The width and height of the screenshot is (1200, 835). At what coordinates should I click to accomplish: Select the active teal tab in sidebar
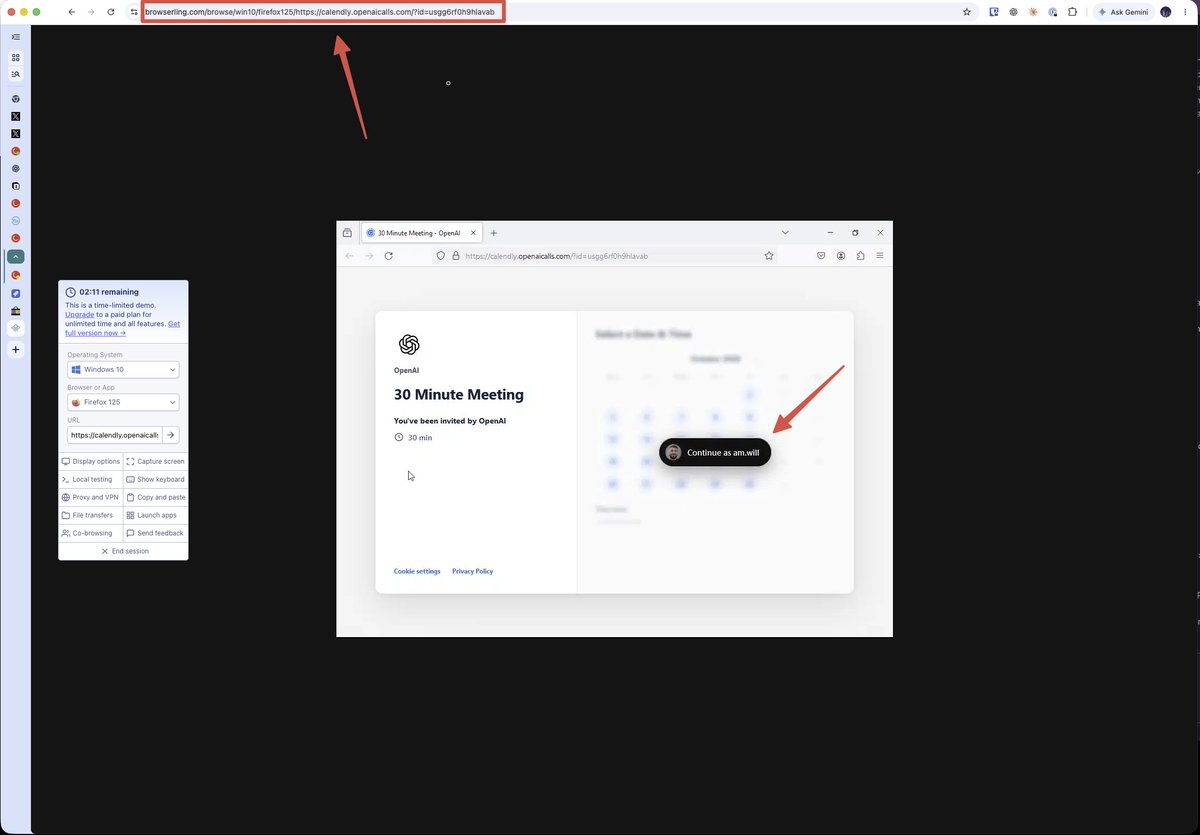point(16,256)
